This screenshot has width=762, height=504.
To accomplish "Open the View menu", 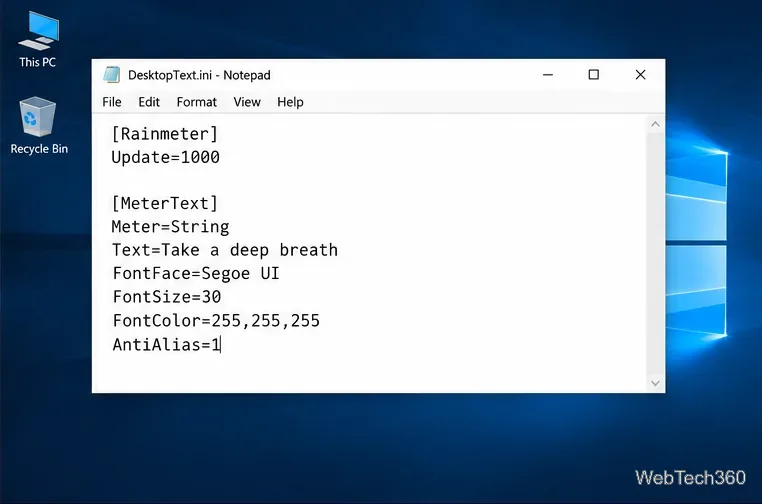I will point(247,102).
